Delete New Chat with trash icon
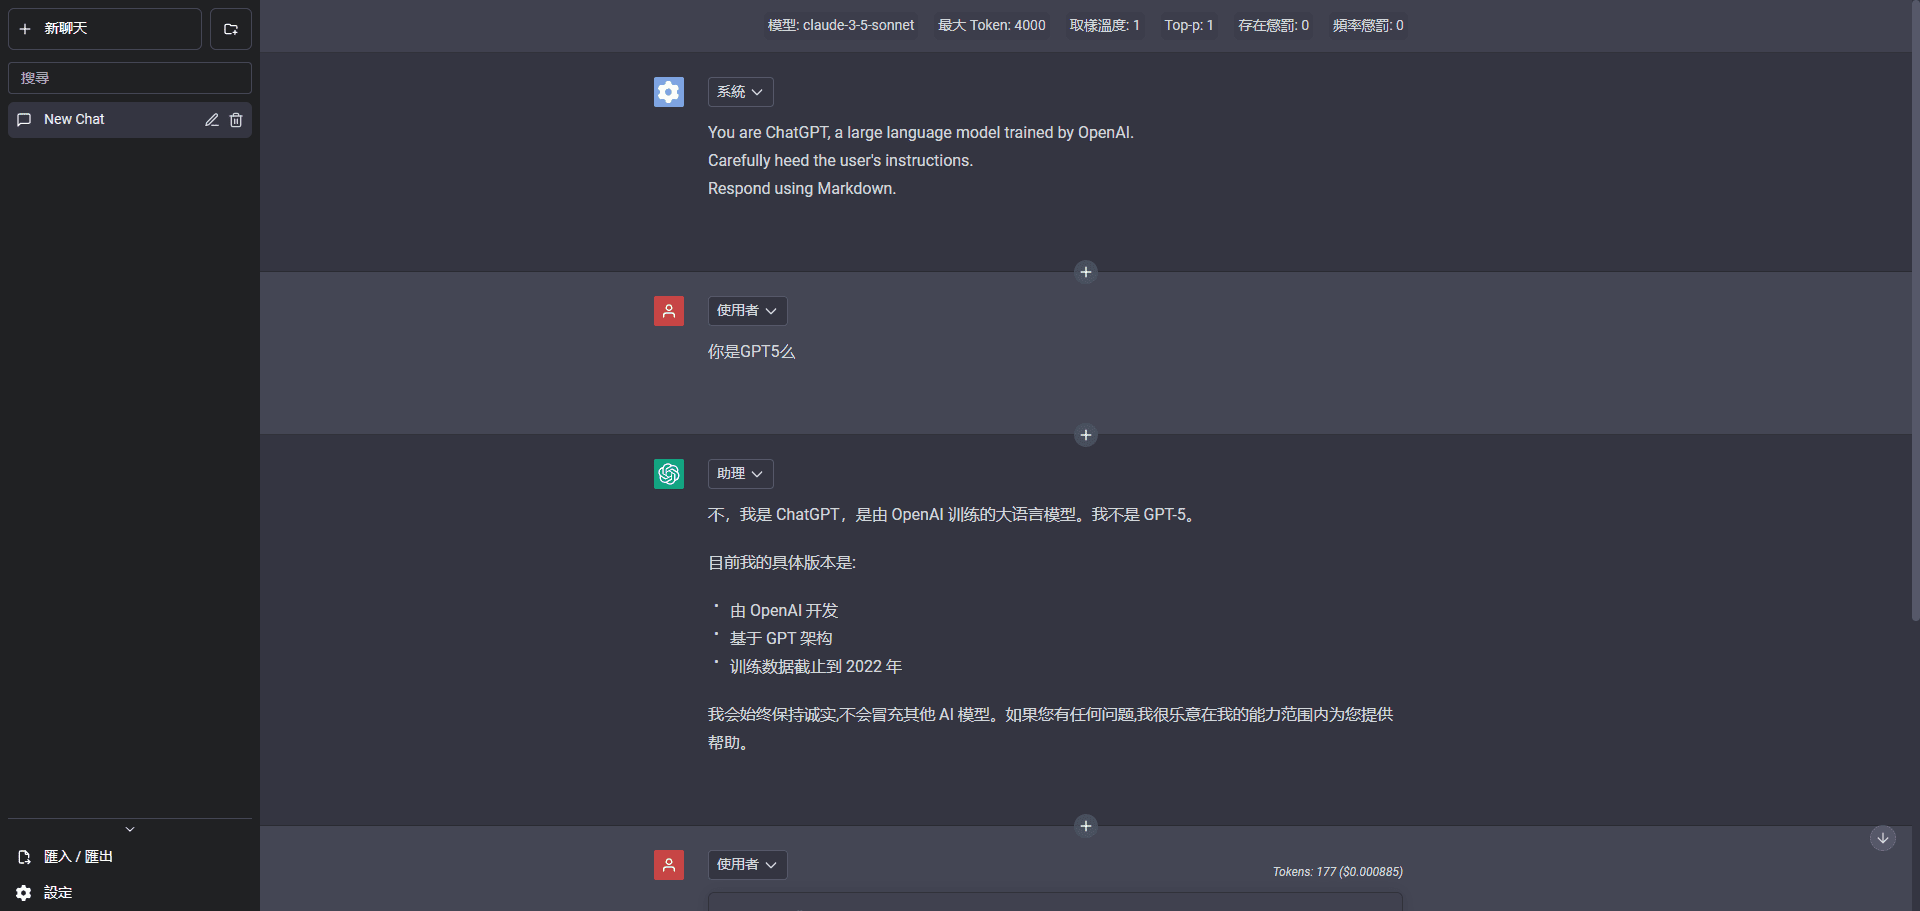This screenshot has height=911, width=1920. [x=236, y=120]
